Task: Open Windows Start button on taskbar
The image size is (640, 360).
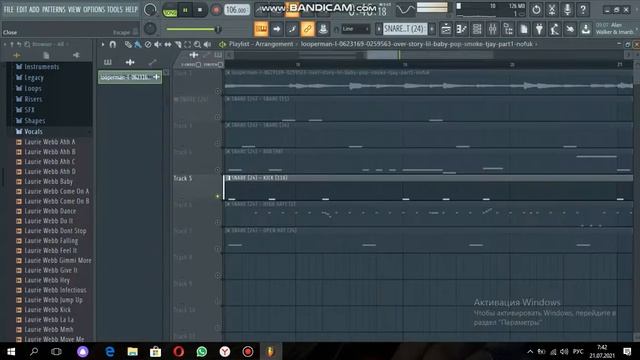Action: click(x=11, y=351)
